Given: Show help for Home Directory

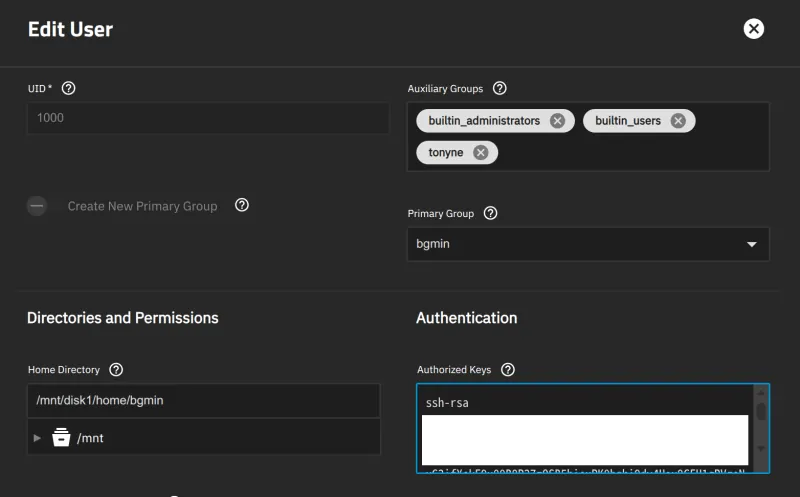Looking at the screenshot, I should [x=116, y=369].
